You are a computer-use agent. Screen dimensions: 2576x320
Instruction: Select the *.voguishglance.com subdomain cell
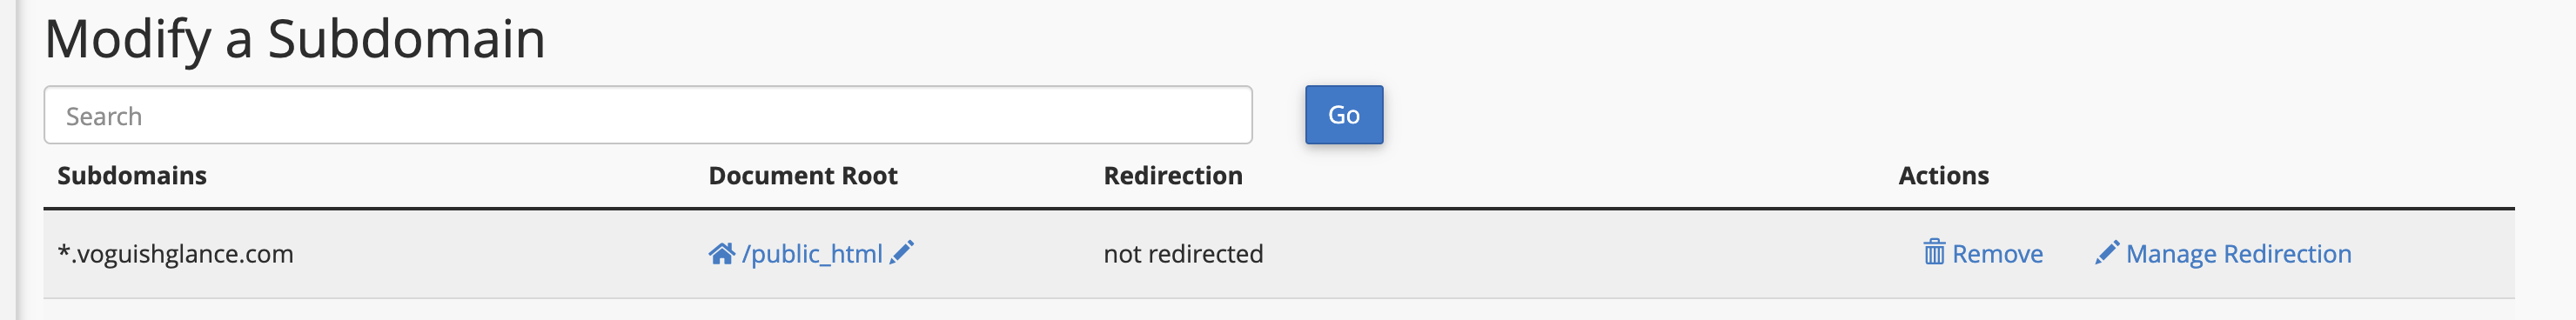pos(176,254)
